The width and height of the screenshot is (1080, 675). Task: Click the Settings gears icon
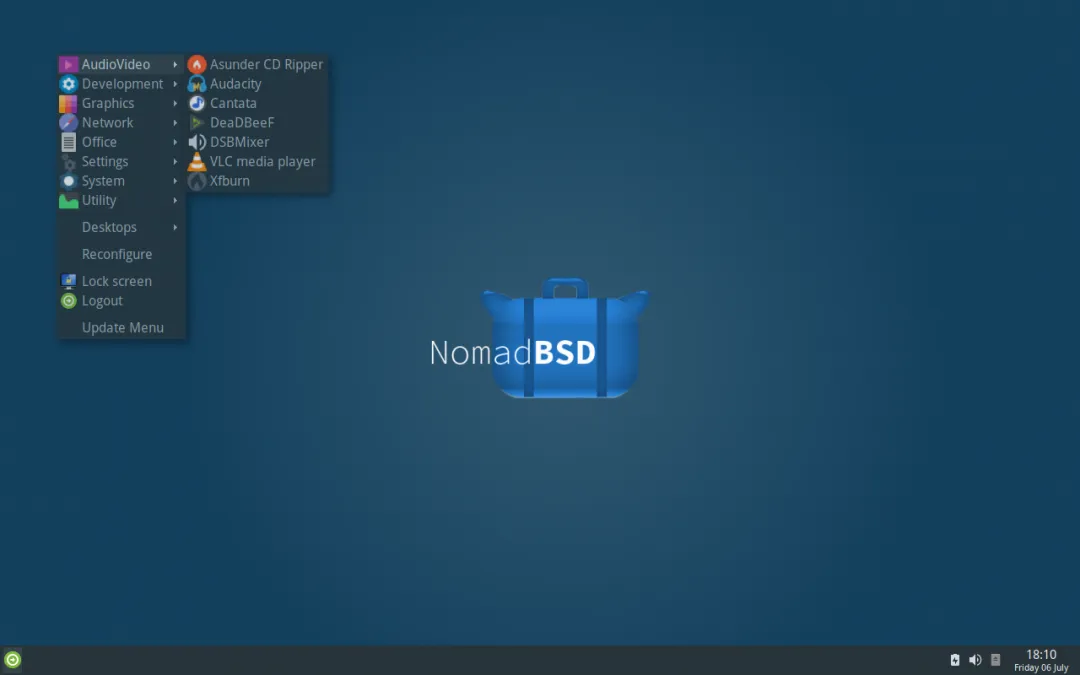[x=68, y=162]
